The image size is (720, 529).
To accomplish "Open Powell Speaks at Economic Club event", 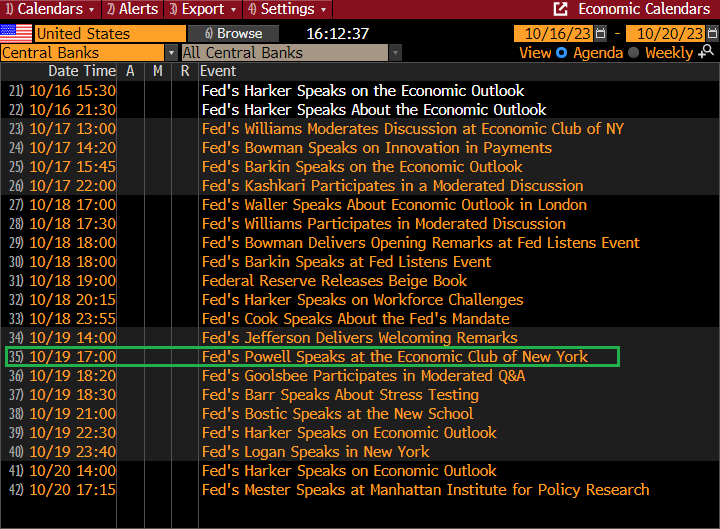I will (x=394, y=357).
